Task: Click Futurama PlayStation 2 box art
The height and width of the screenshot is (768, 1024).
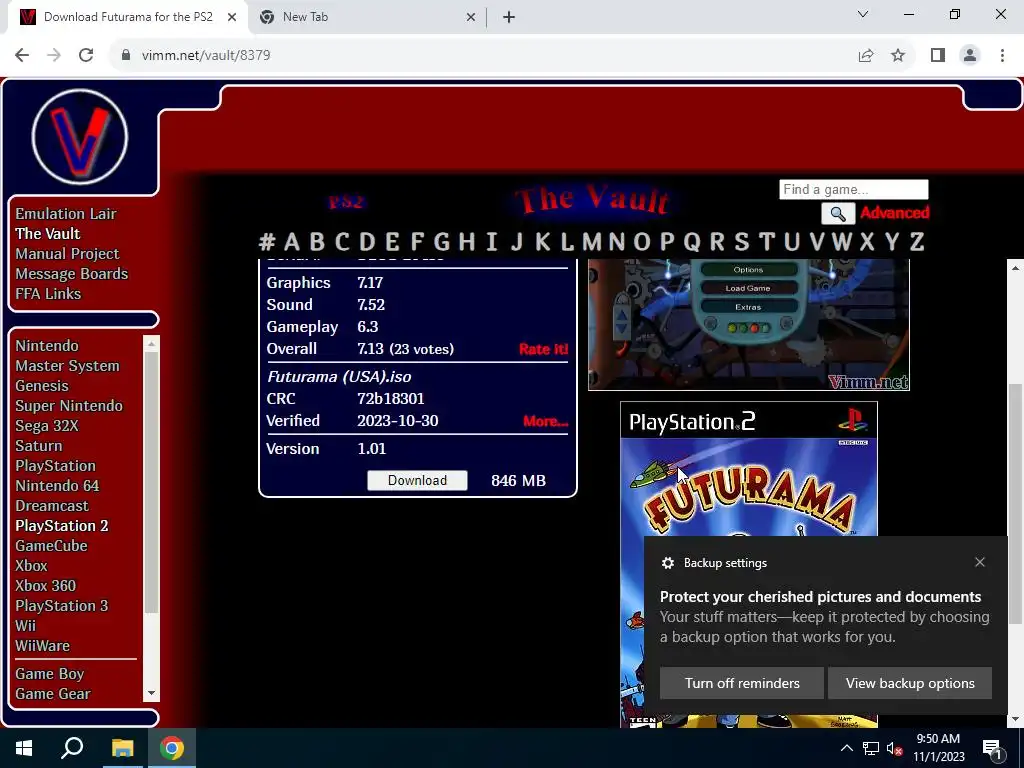Action: [x=748, y=564]
